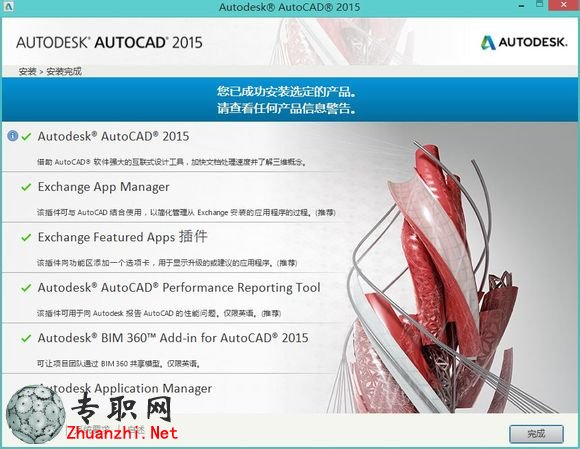Click the checkmark beside Performance Reporting Tool
The height and width of the screenshot is (449, 580).
pyautogui.click(x=26, y=288)
